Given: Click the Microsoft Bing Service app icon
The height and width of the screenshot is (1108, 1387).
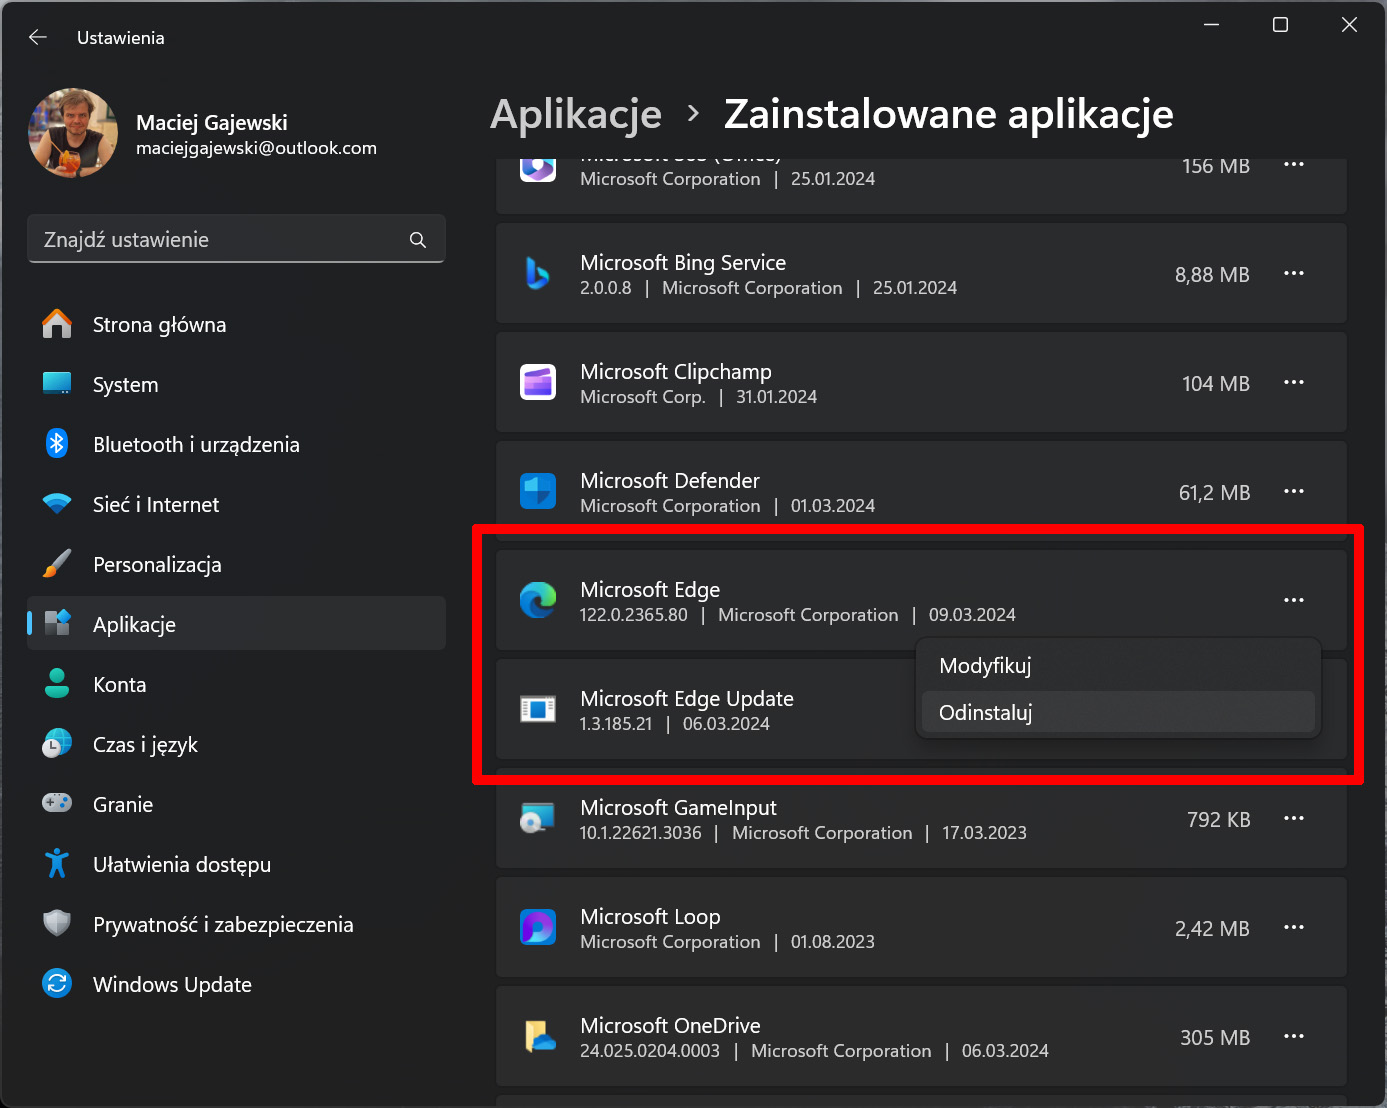Looking at the screenshot, I should coord(538,273).
